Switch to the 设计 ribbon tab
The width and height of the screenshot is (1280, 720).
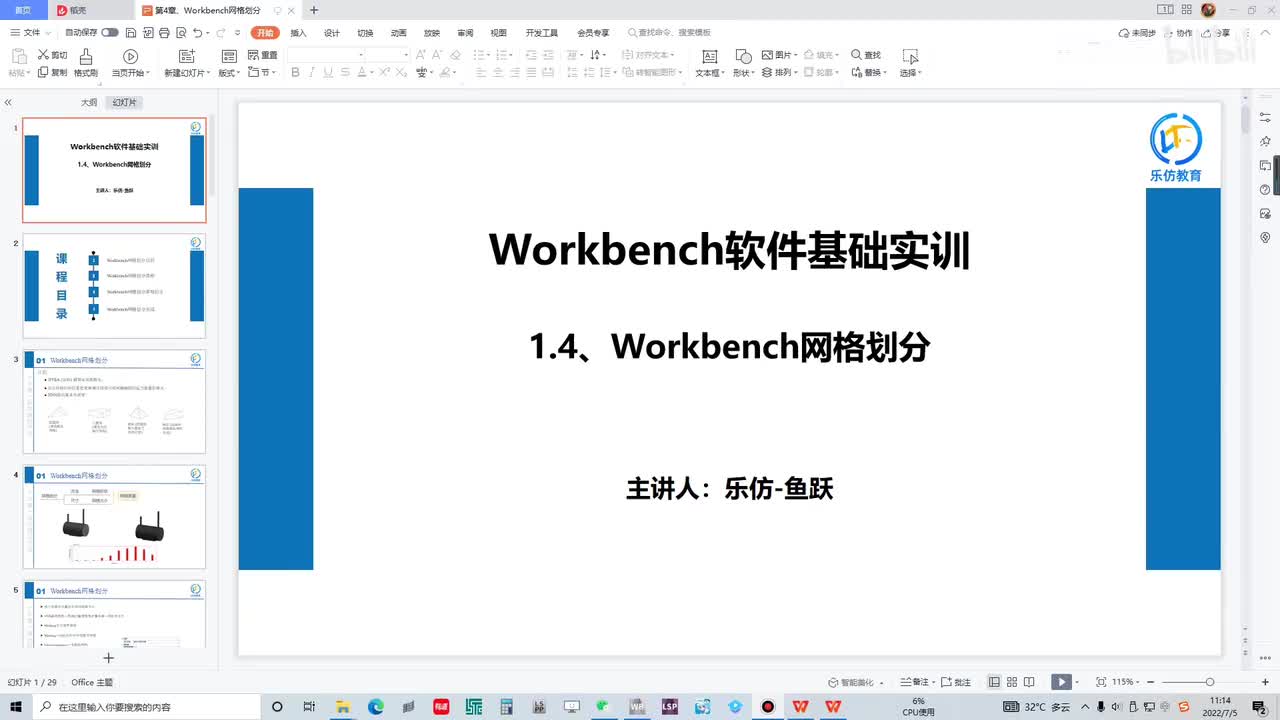(332, 33)
